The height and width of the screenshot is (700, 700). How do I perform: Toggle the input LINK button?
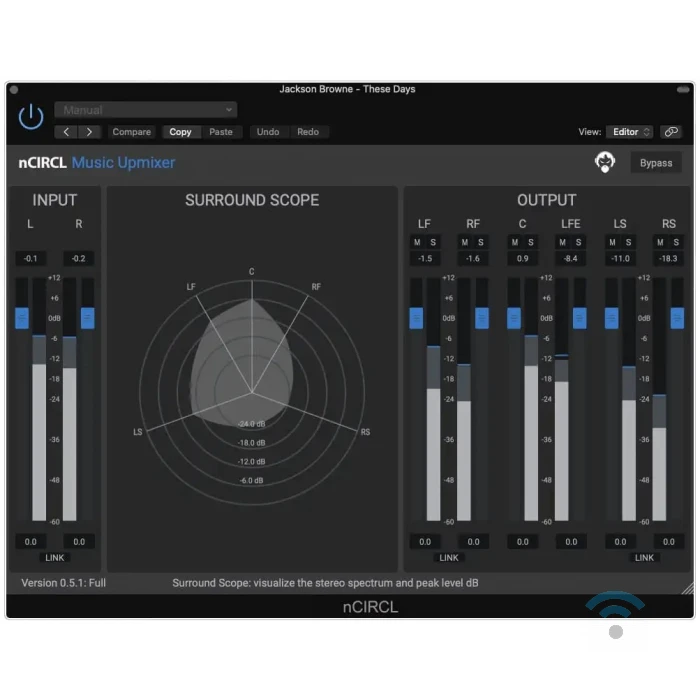54,558
